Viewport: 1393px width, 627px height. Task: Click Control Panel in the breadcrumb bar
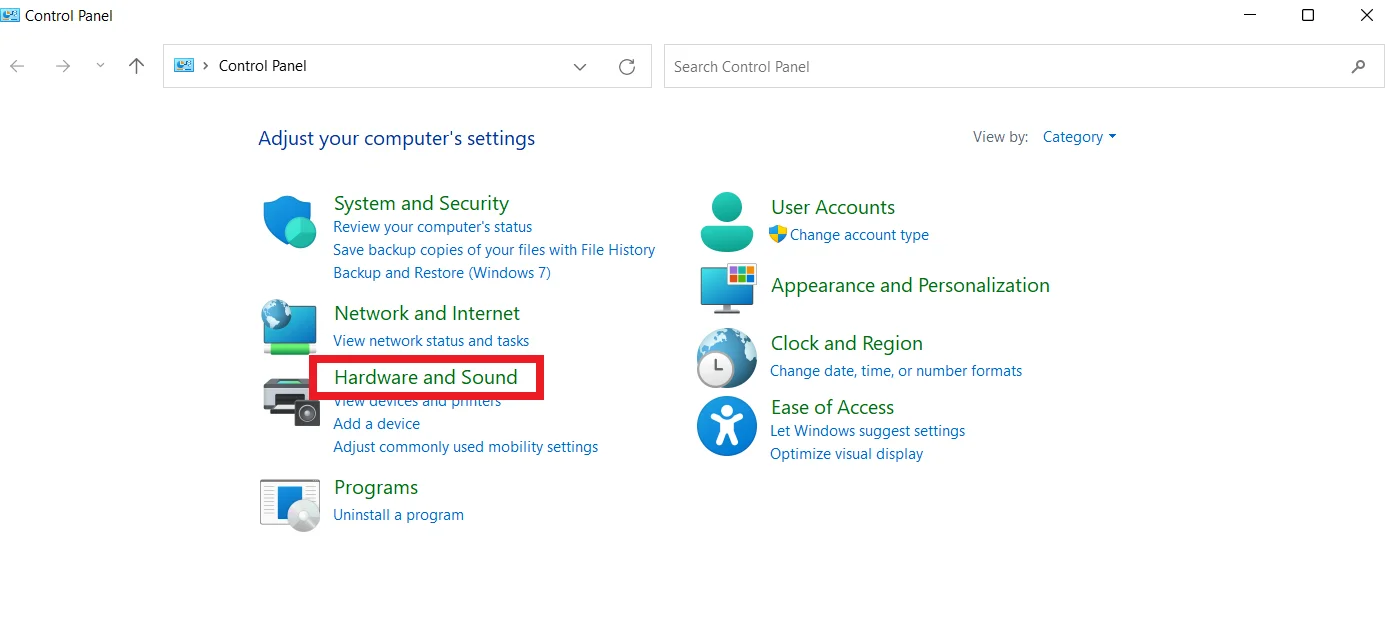262,65
